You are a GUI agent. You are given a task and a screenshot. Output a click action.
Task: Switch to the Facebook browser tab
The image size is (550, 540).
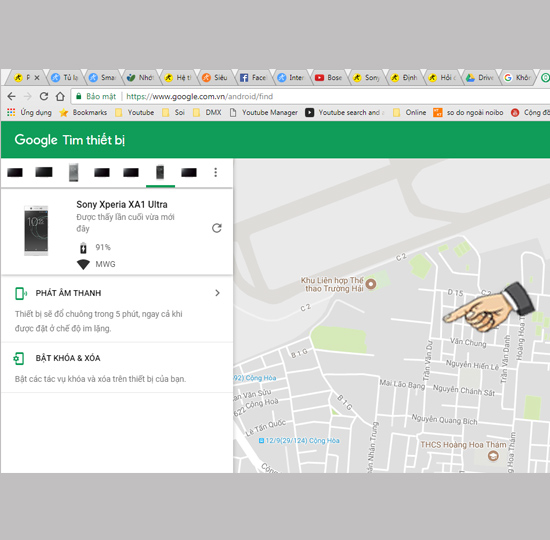[x=253, y=78]
